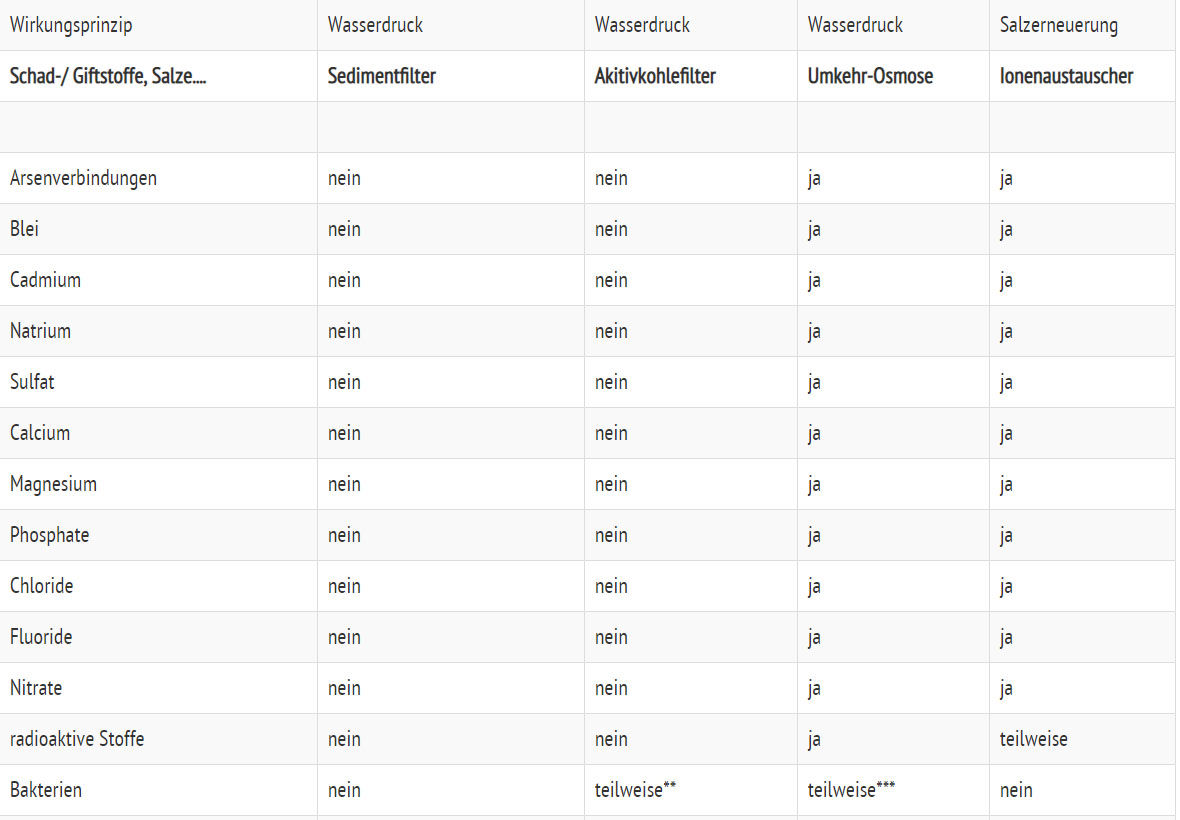Click the 'Bakterien' row label
This screenshot has width=1180, height=820.
(46, 790)
